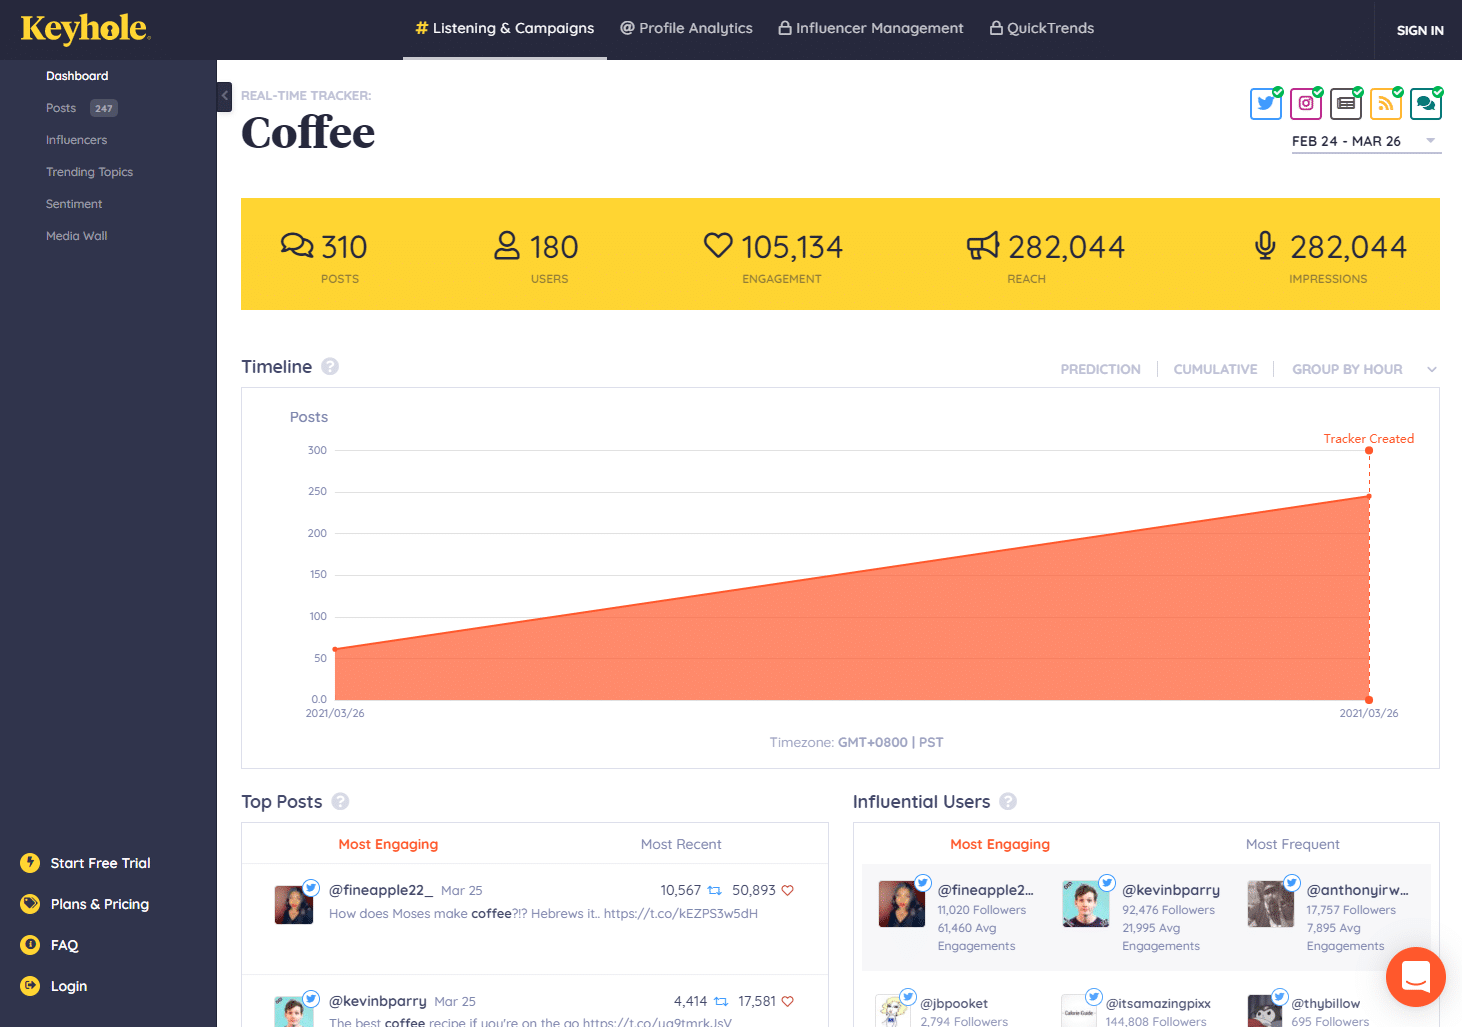Screen dimensions: 1462x1027
Task: Open Influencers in the sidebar
Action: click(x=76, y=140)
